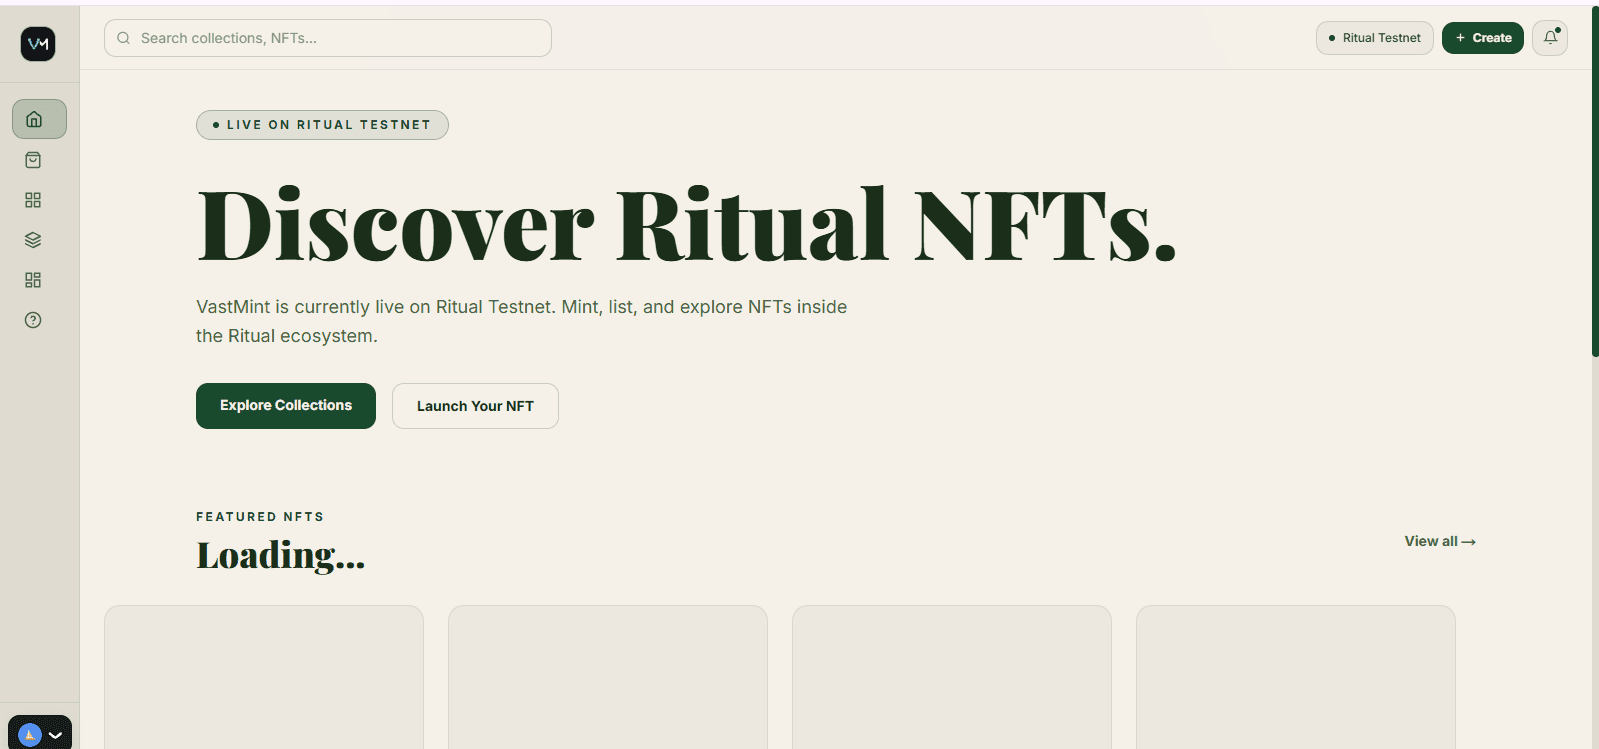Click the FEATURED NFTS label
The image size is (1599, 749).
click(x=260, y=517)
